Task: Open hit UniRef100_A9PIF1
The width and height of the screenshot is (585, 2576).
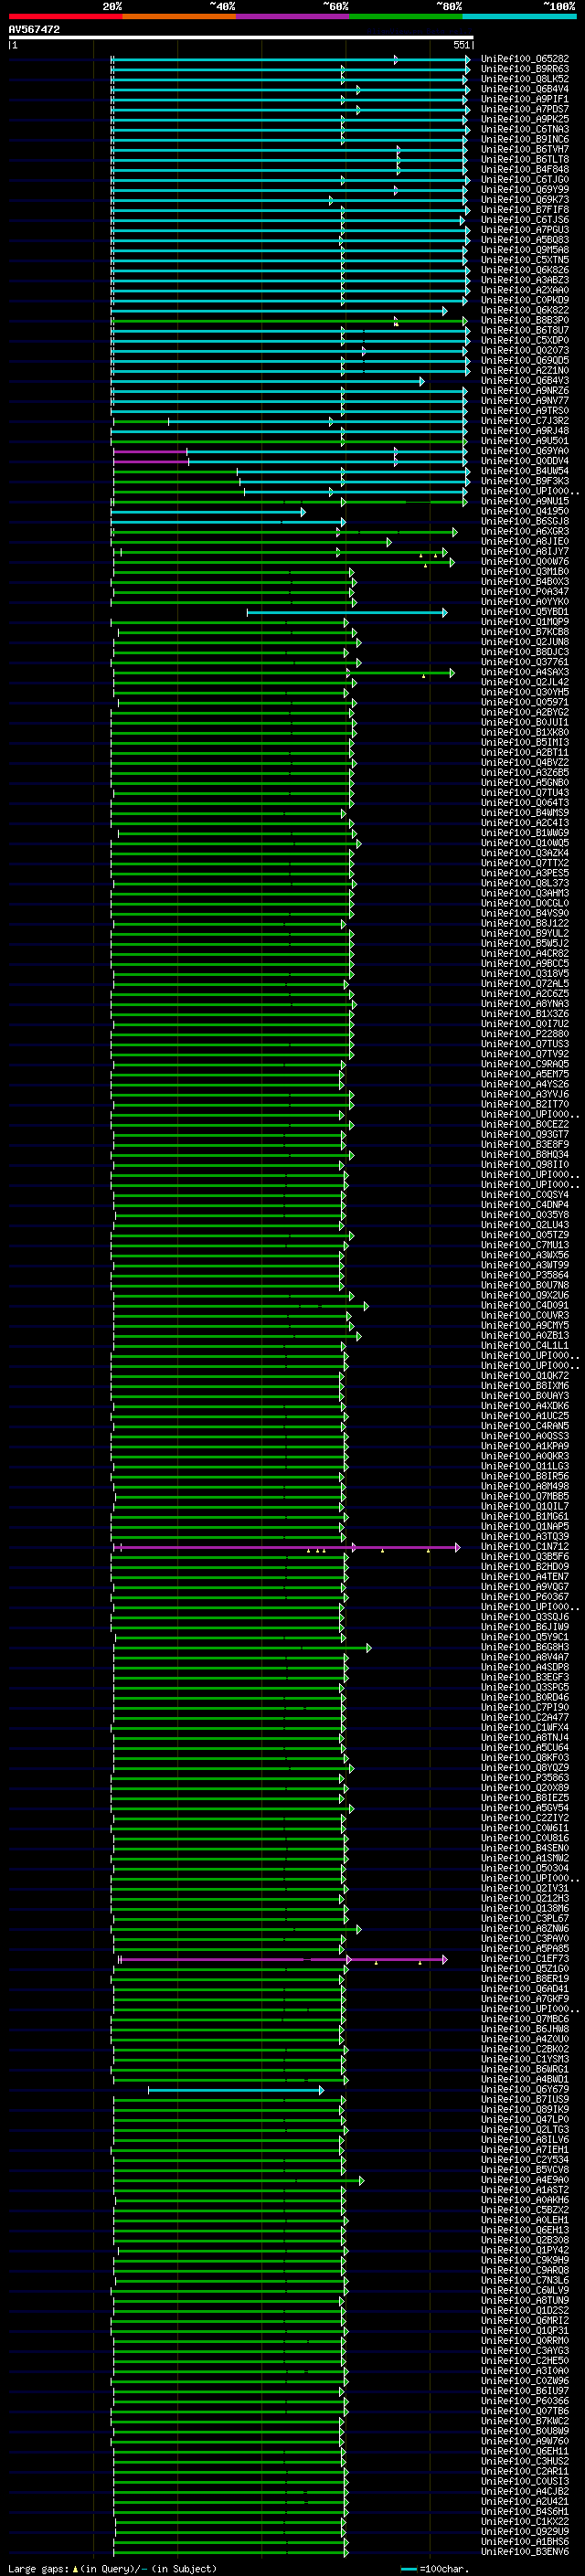Action: click(x=525, y=99)
